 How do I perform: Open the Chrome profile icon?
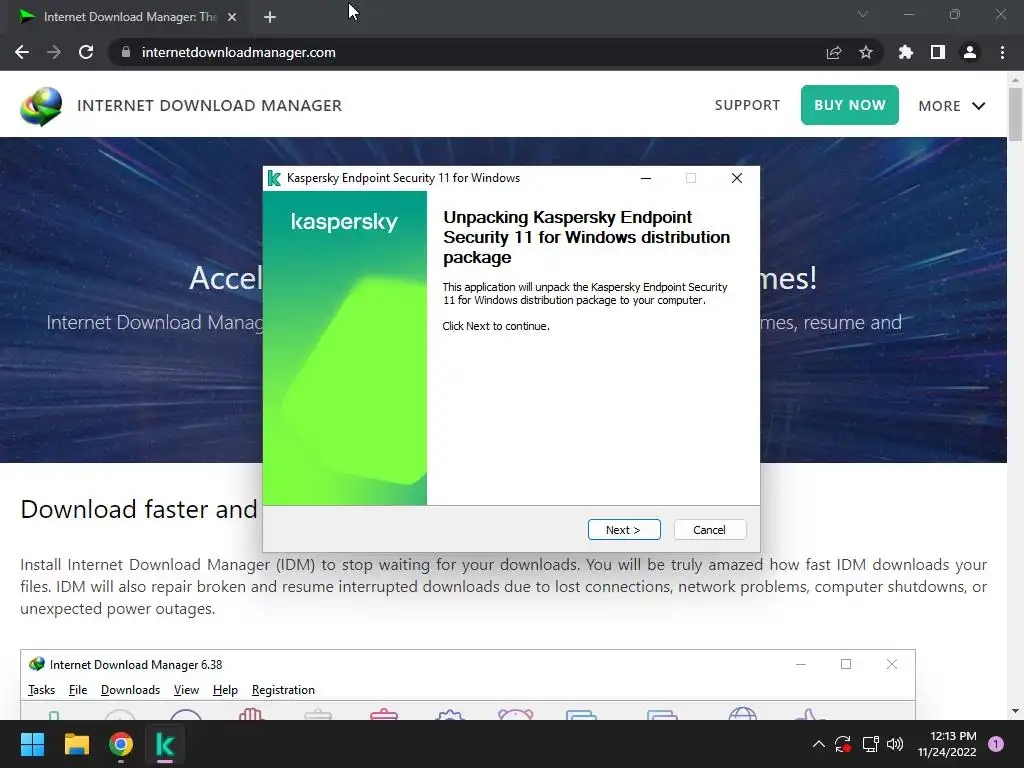click(x=970, y=52)
